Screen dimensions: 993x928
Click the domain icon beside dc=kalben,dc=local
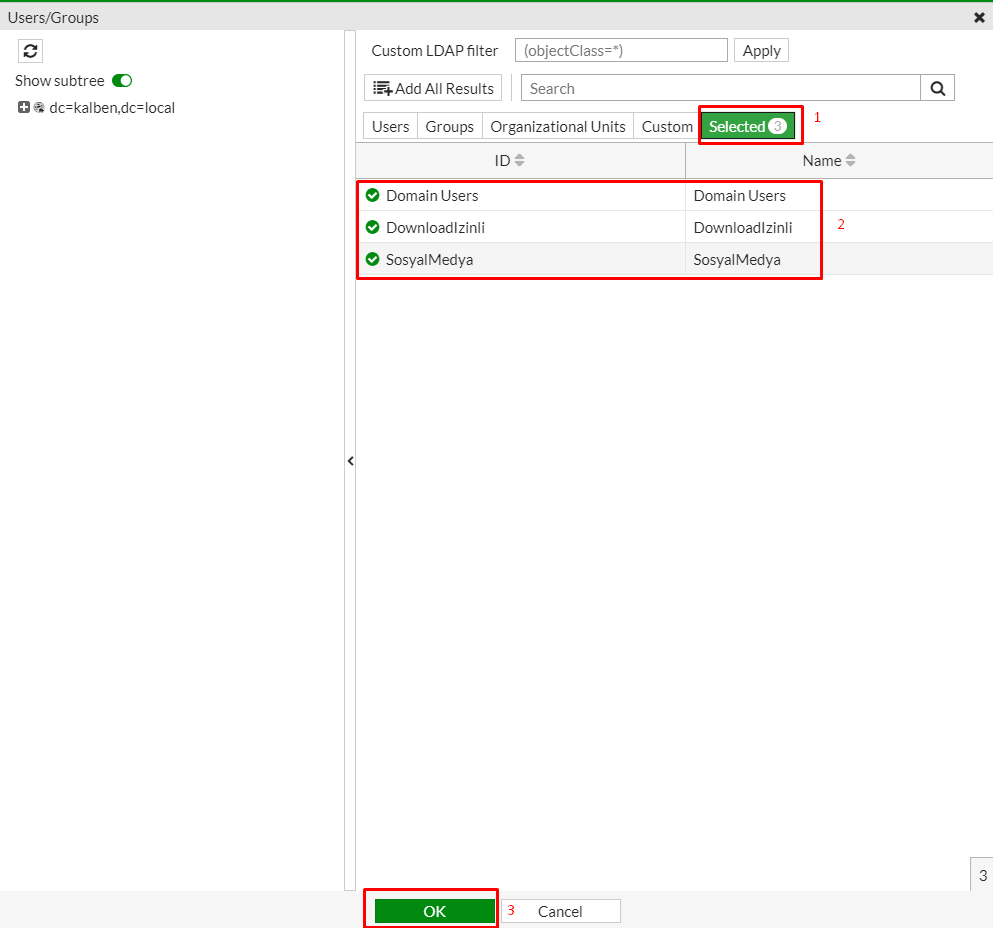(x=39, y=108)
